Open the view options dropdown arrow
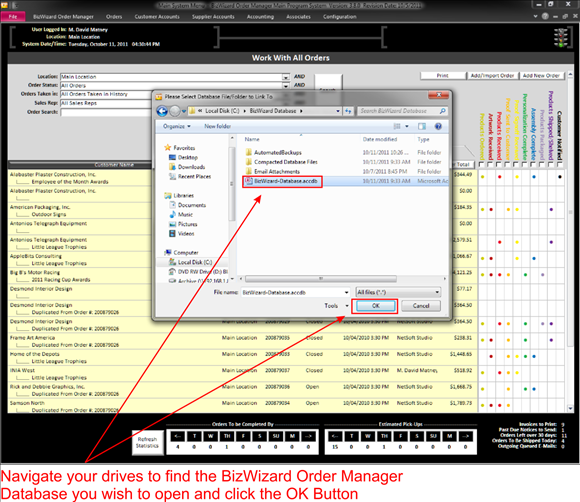Viewport: 580px width, 502px height. coord(407,127)
